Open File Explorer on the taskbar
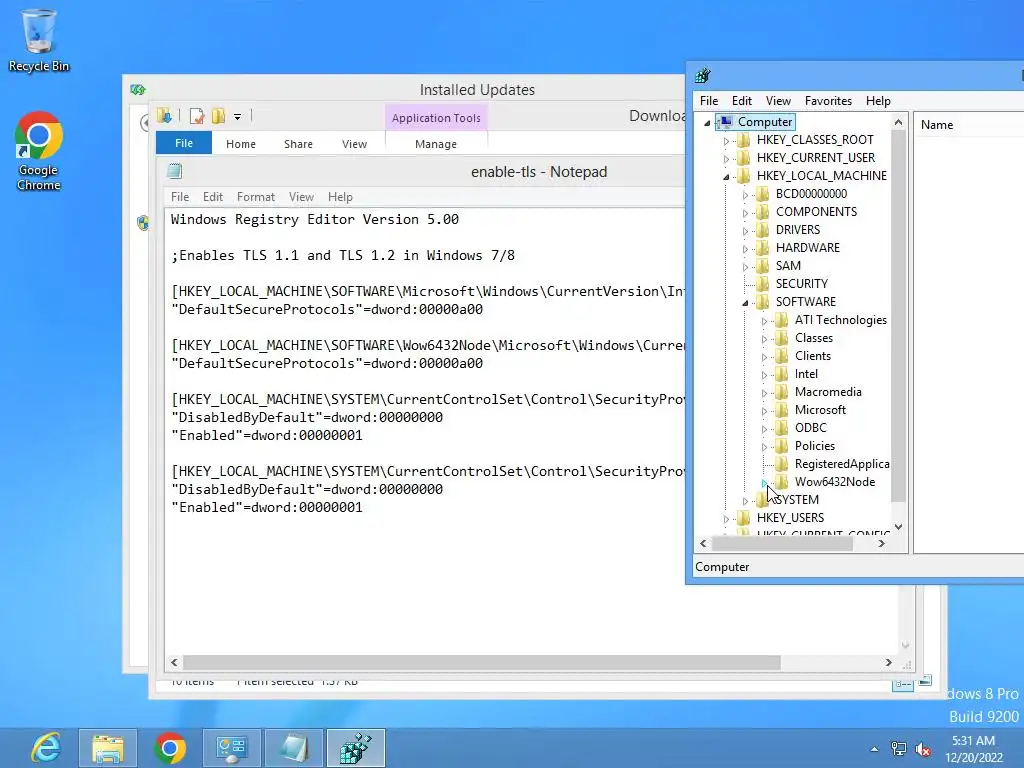The height and width of the screenshot is (768, 1024). point(108,748)
